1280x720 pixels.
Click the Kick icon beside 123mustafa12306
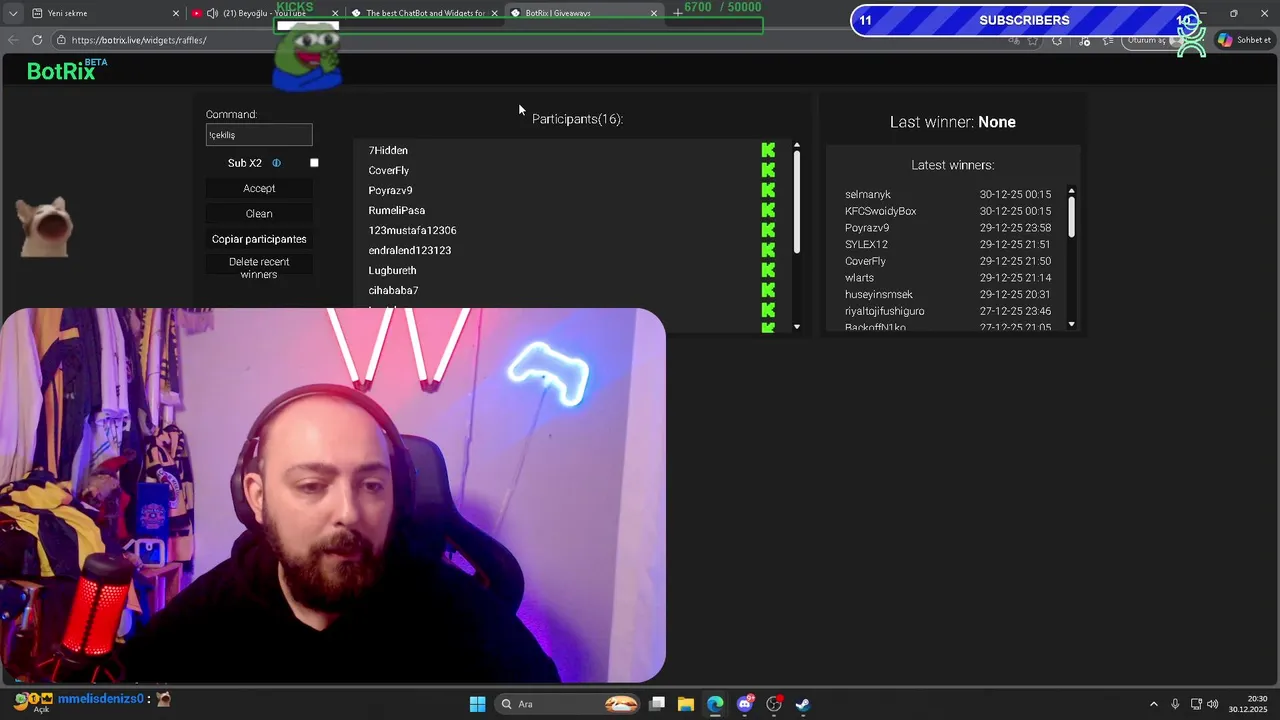point(768,230)
